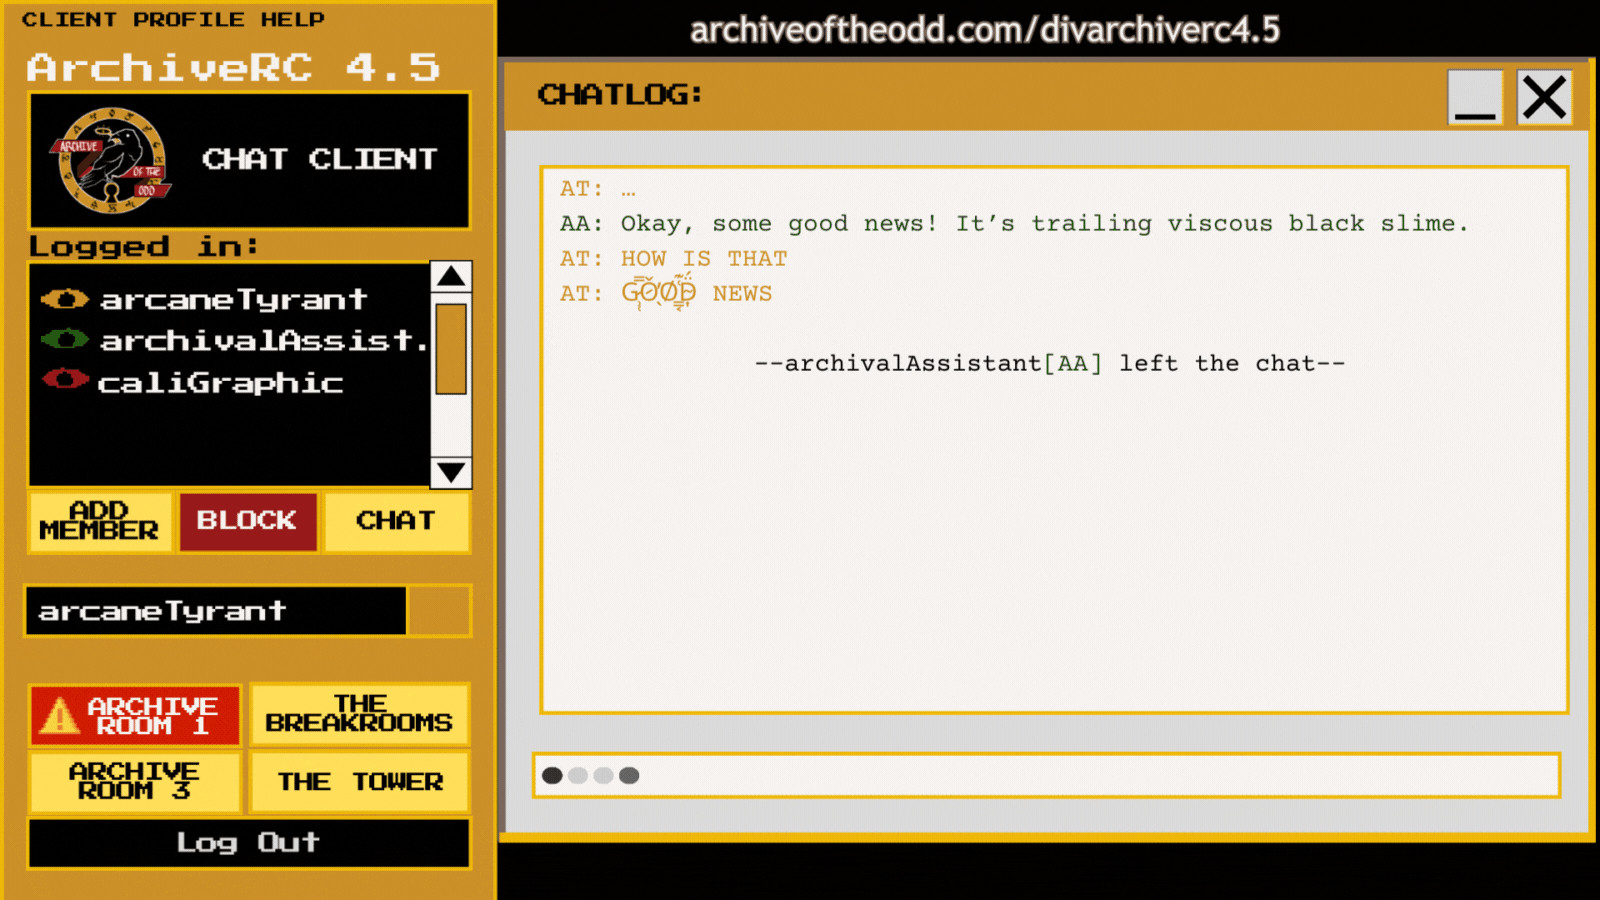Open the HELP menu

[x=292, y=20]
